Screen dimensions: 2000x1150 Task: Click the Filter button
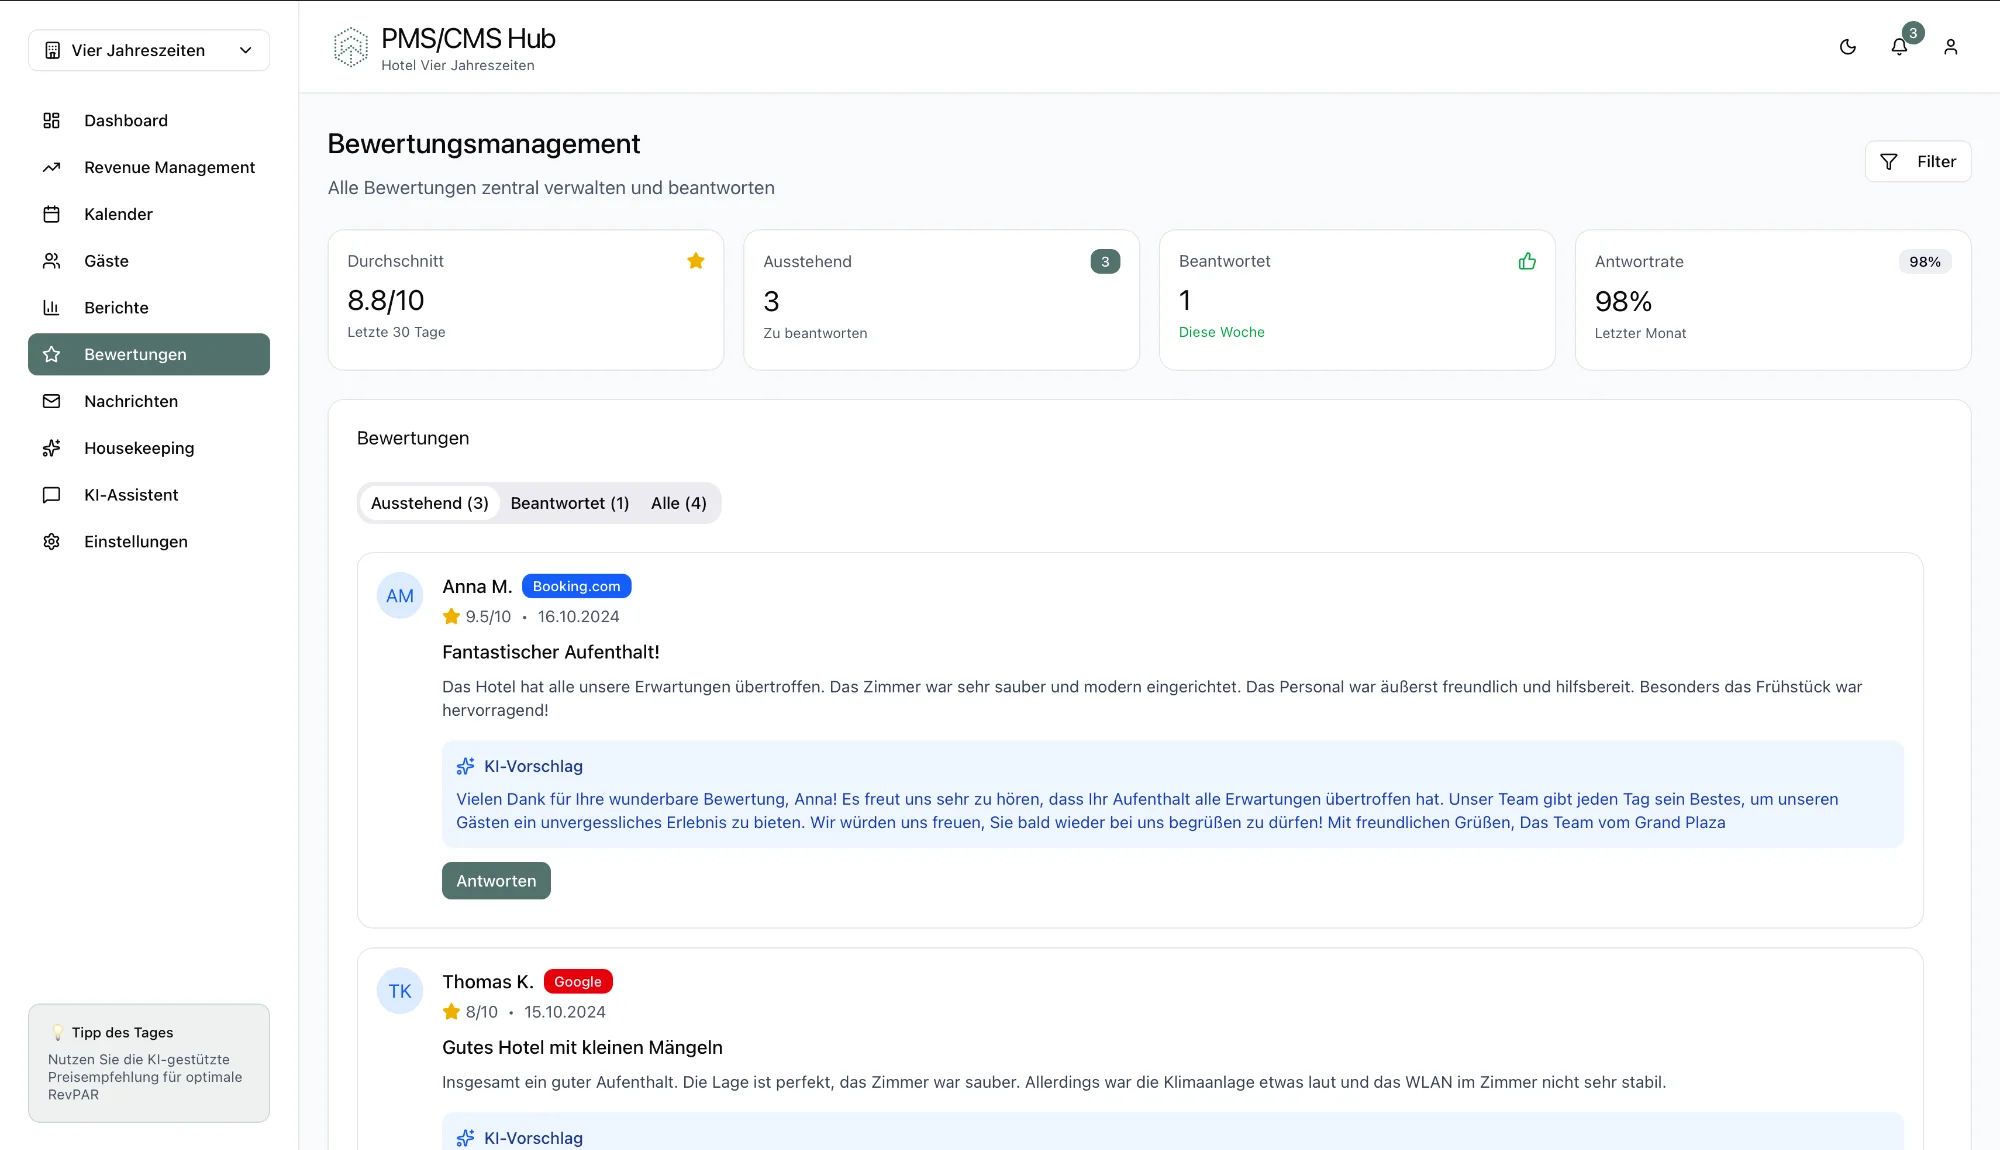point(1917,161)
